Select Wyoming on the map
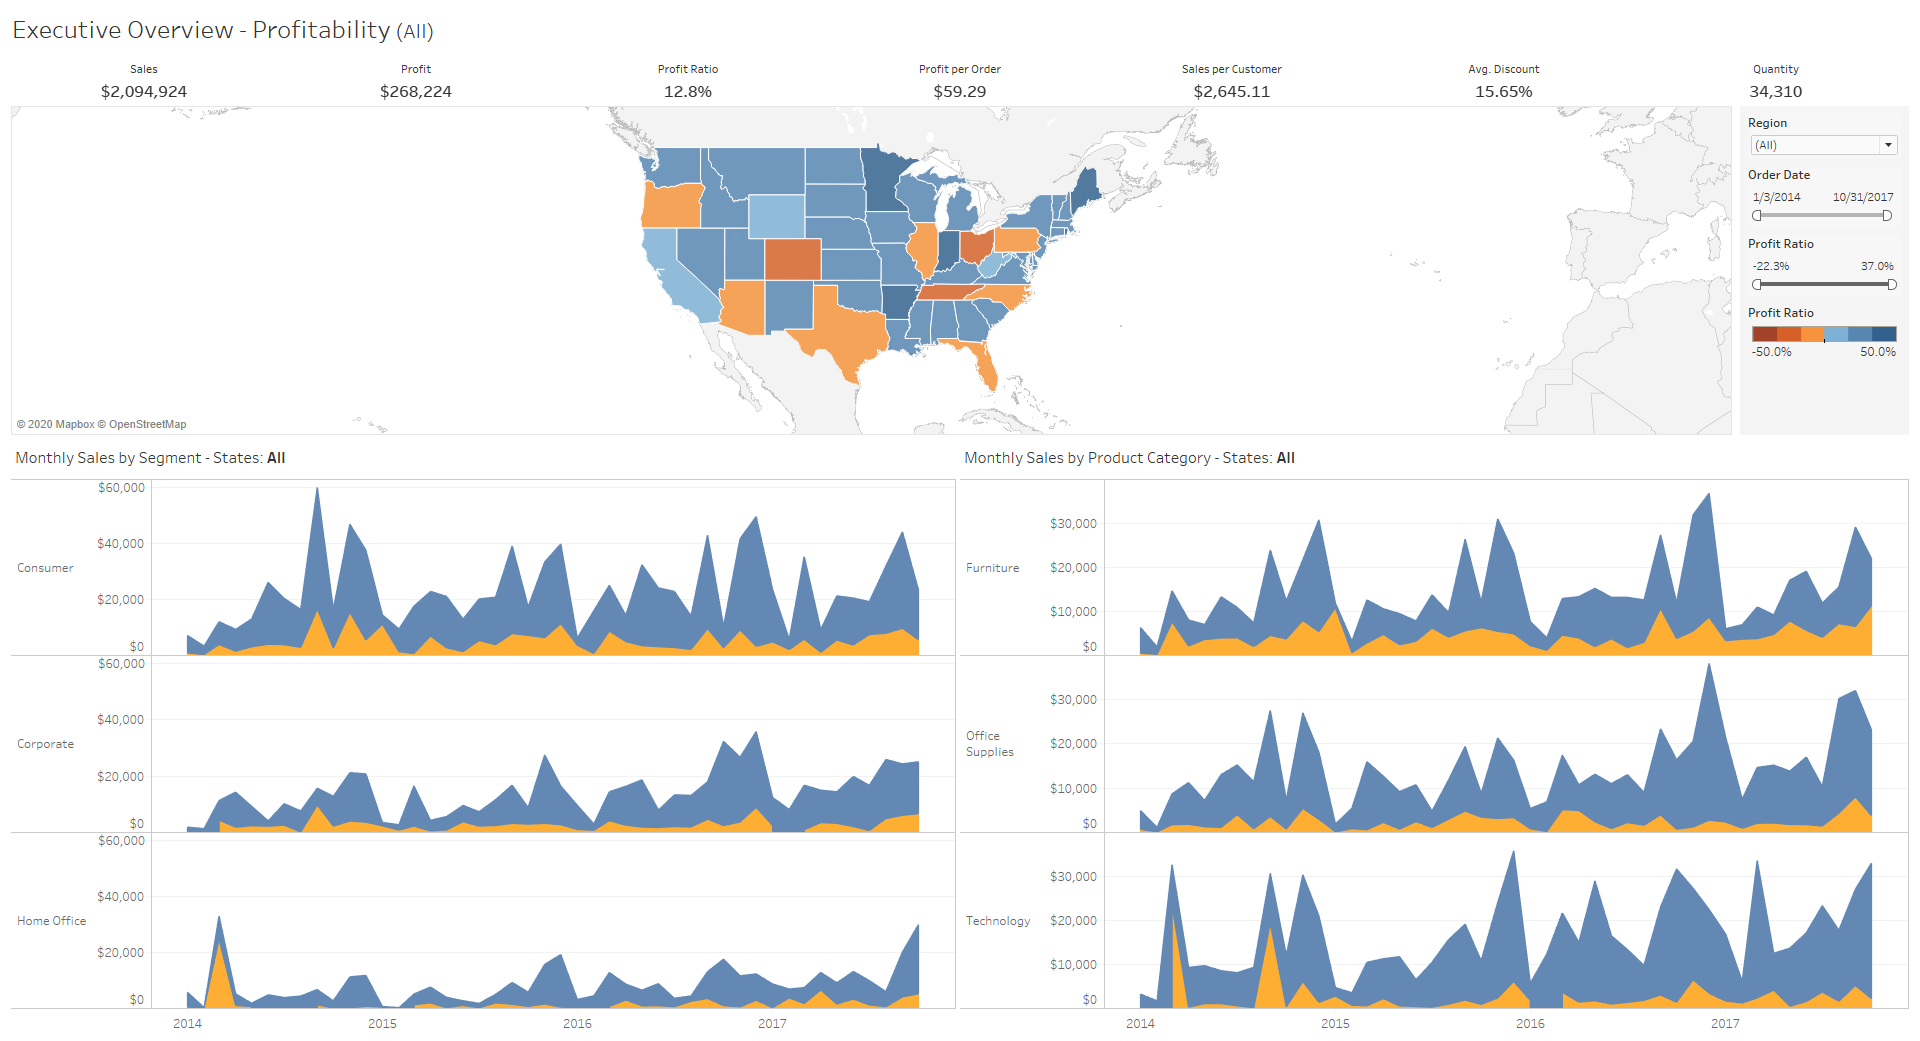 tap(776, 216)
